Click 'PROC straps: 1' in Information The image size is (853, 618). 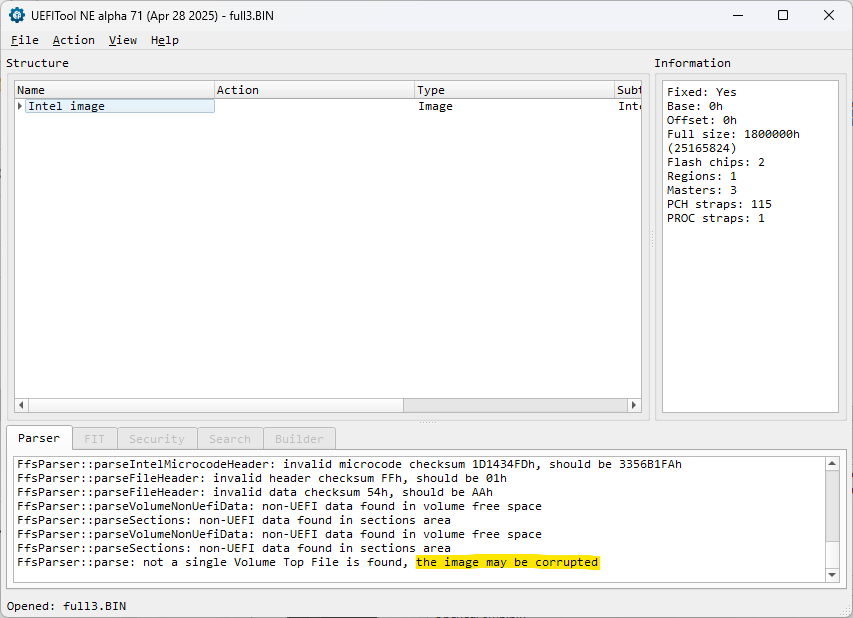pos(716,218)
